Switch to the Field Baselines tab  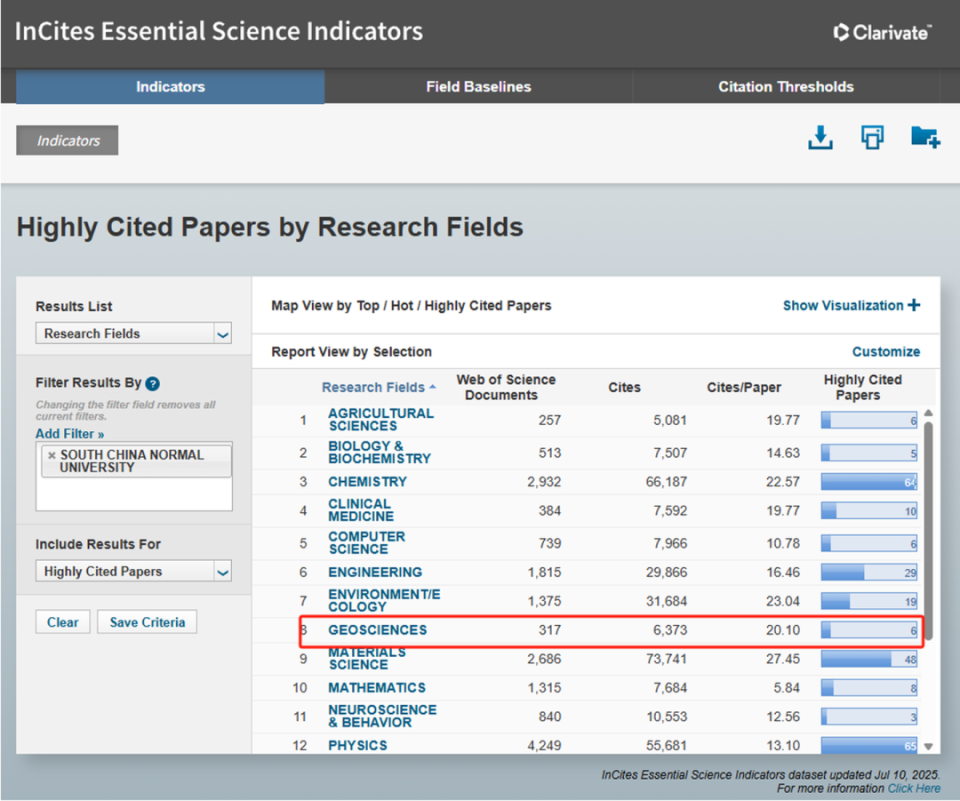click(x=478, y=87)
